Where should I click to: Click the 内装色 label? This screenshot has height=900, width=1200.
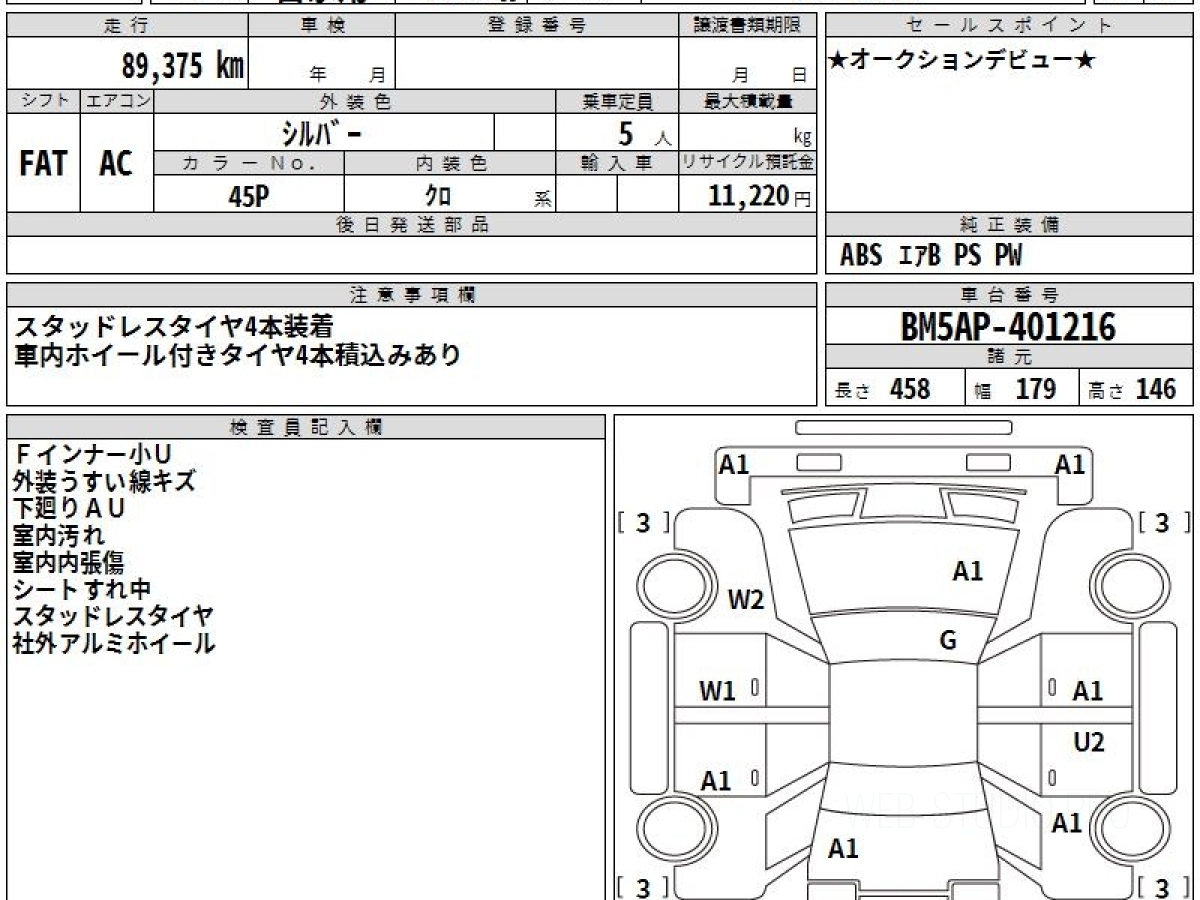(x=450, y=163)
